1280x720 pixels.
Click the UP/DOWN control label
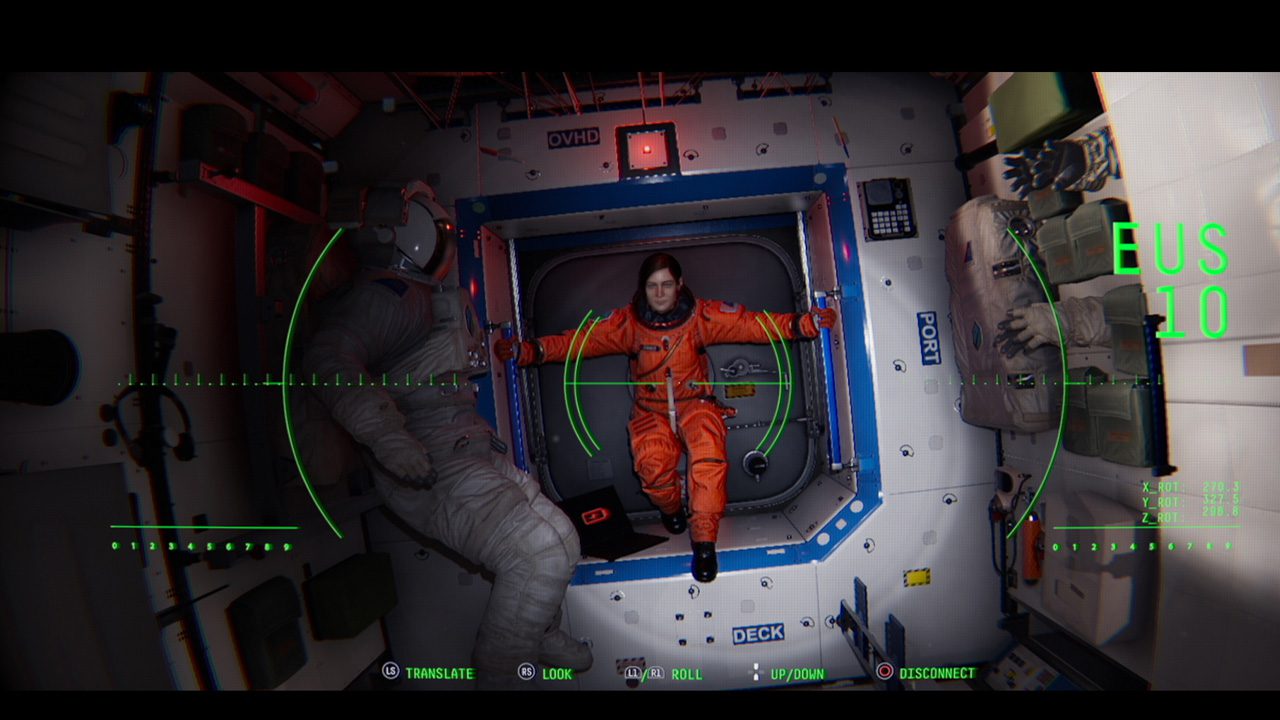797,674
